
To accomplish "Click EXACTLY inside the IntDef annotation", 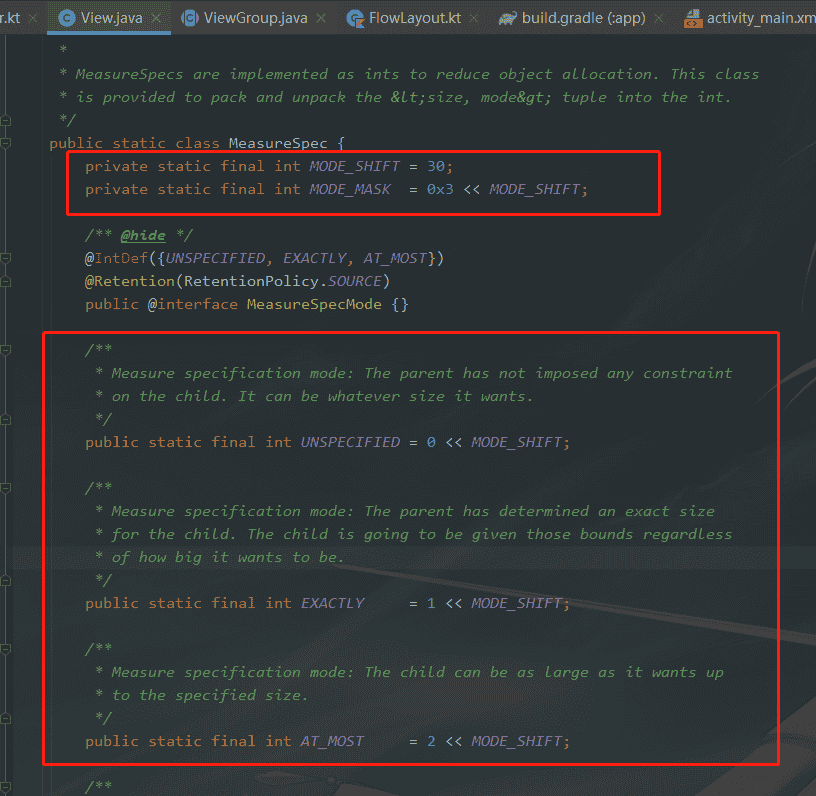I will coord(314,258).
